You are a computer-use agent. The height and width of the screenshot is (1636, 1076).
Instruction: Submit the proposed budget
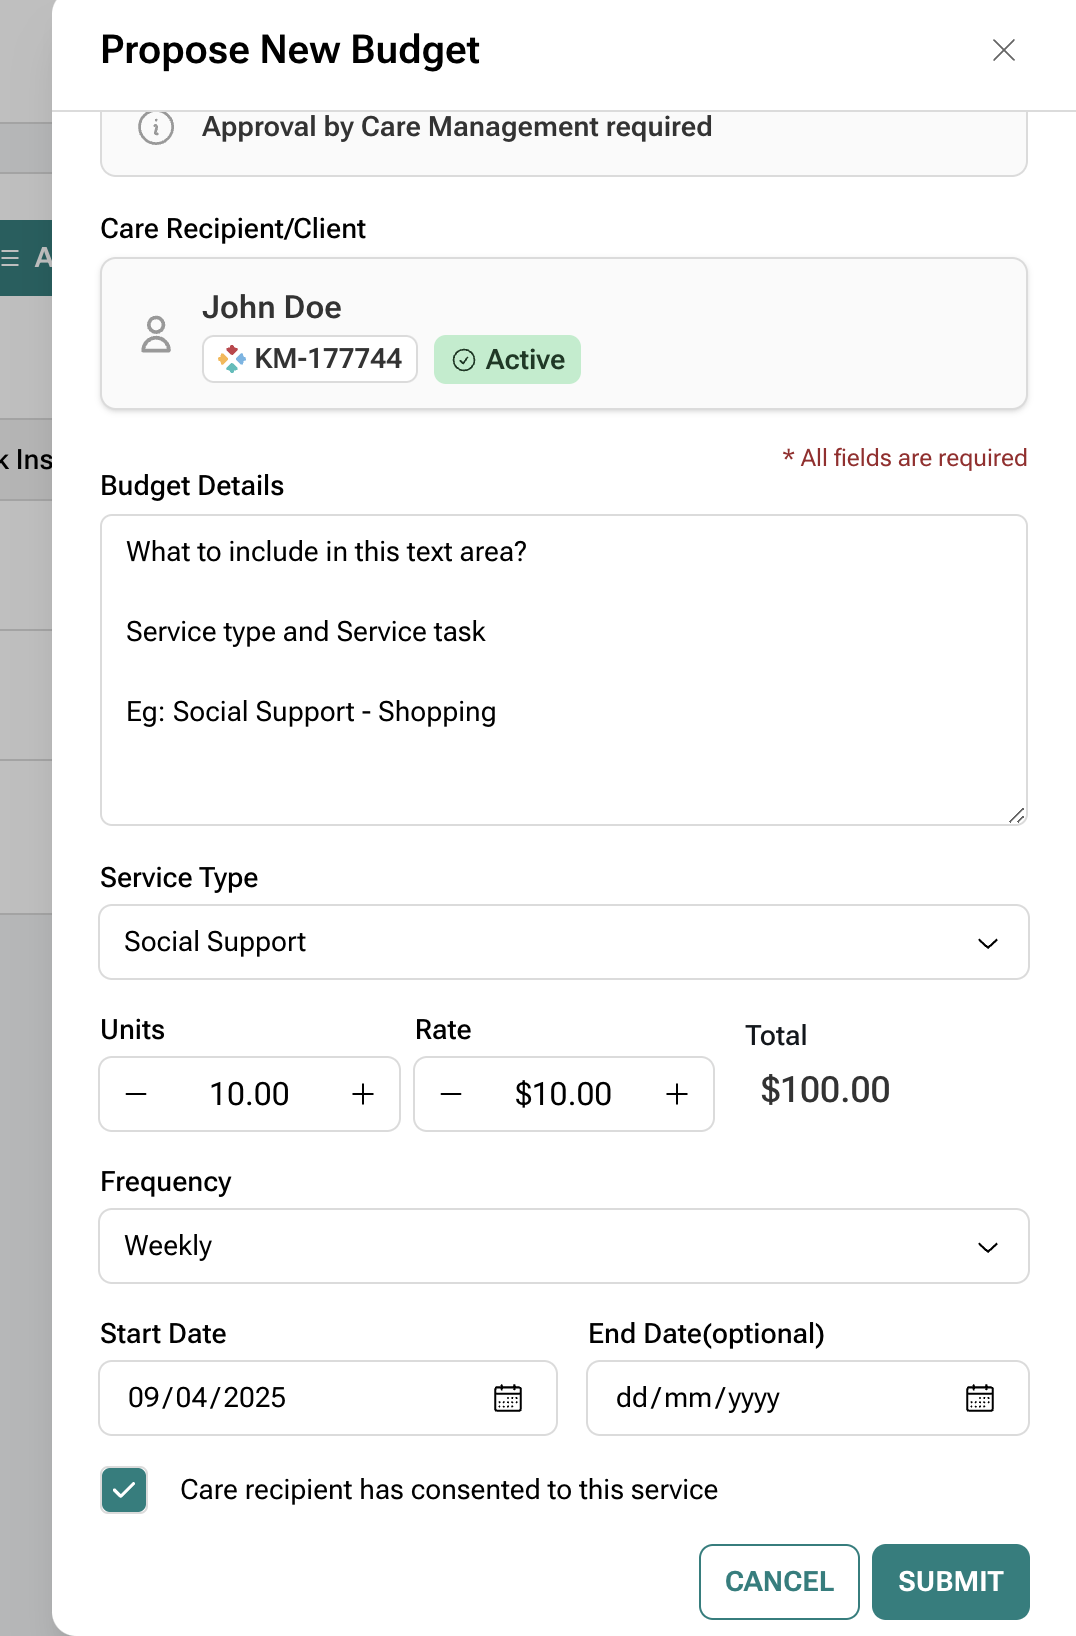click(x=950, y=1581)
